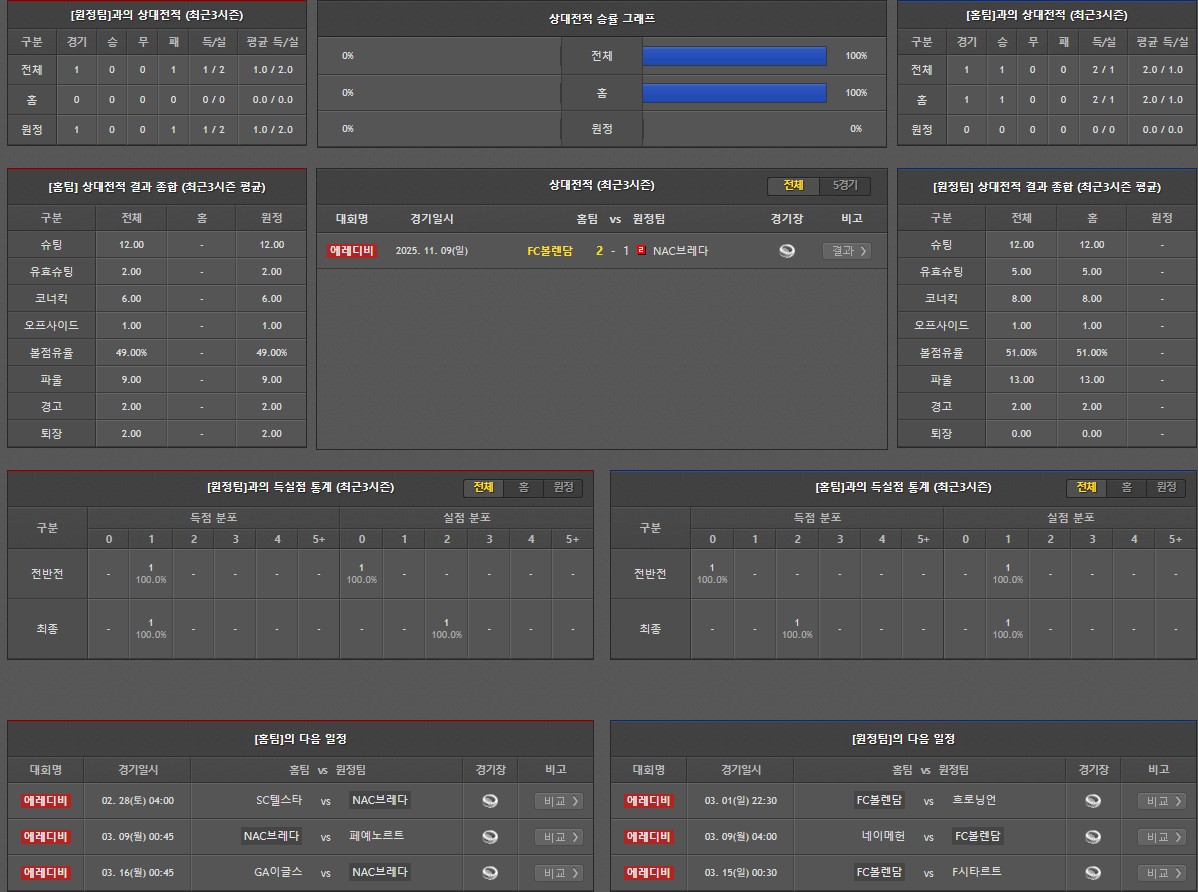Click 에레디비 league badge in head-to-head row
Image resolution: width=1198 pixels, height=892 pixels.
352,251
